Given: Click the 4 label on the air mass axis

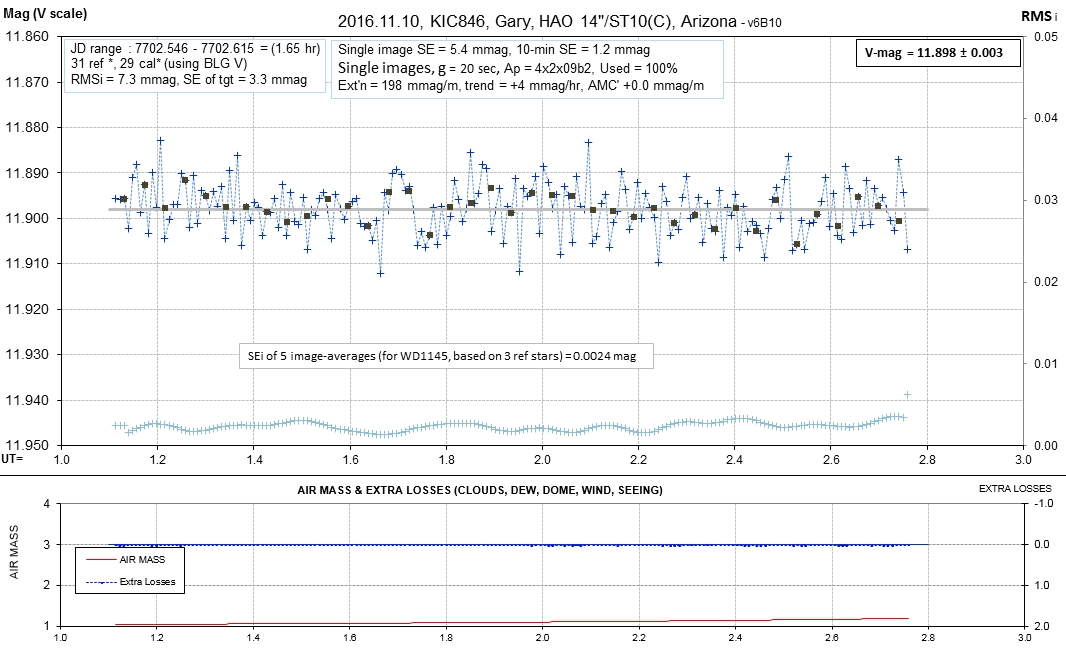Looking at the screenshot, I should click(46, 504).
